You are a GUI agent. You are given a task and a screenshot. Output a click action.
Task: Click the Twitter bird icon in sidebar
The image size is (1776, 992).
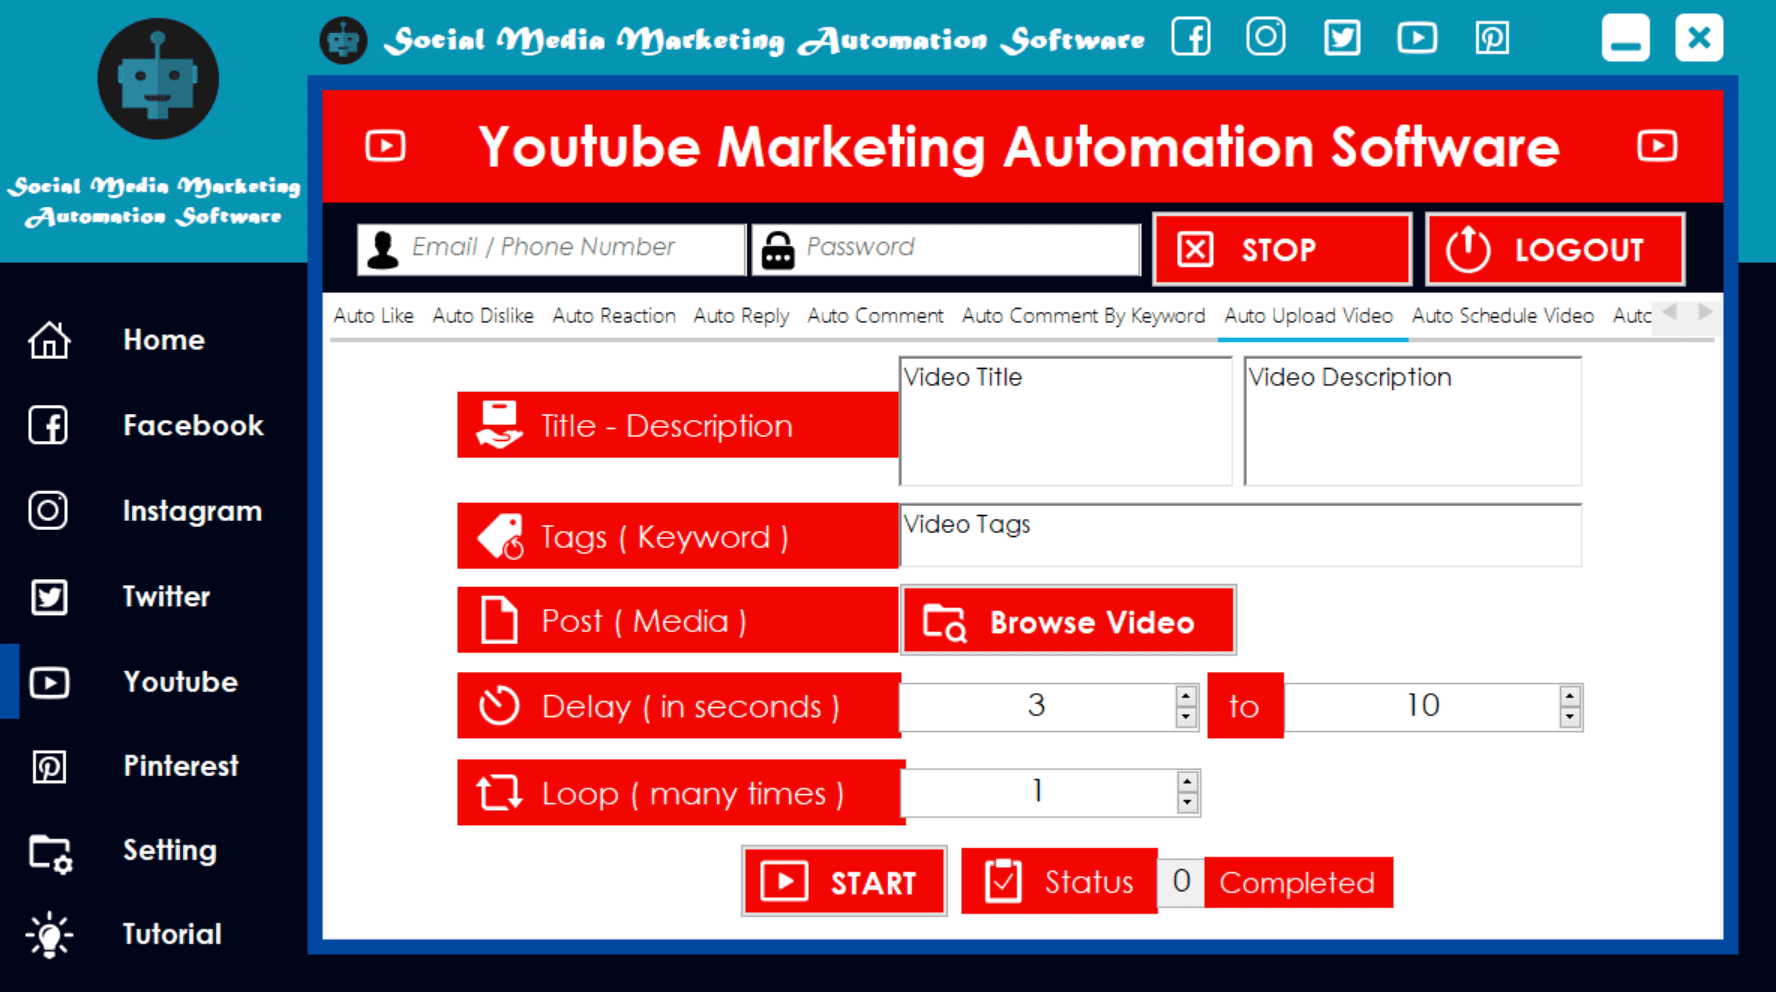[49, 596]
